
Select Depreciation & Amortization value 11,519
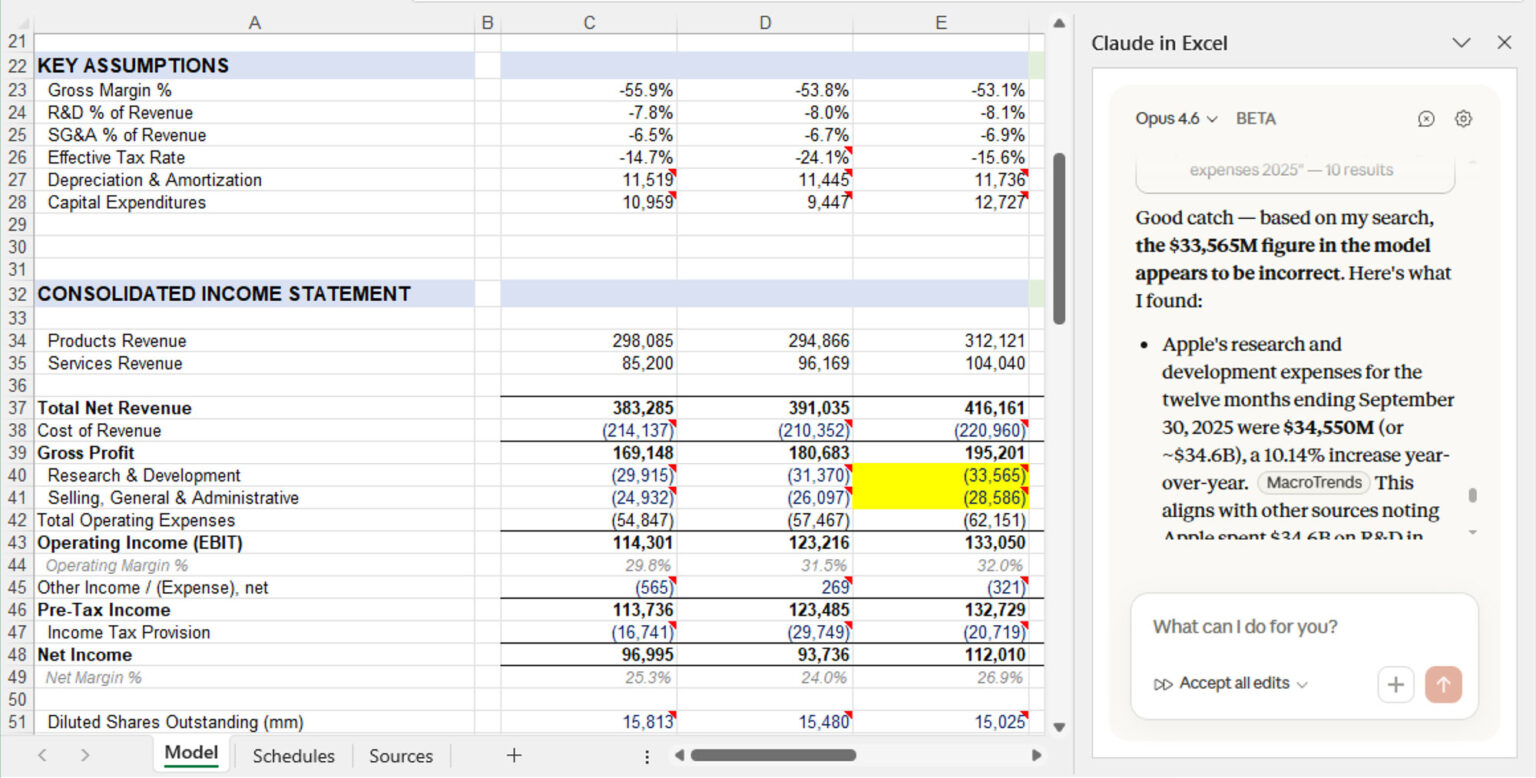point(589,180)
